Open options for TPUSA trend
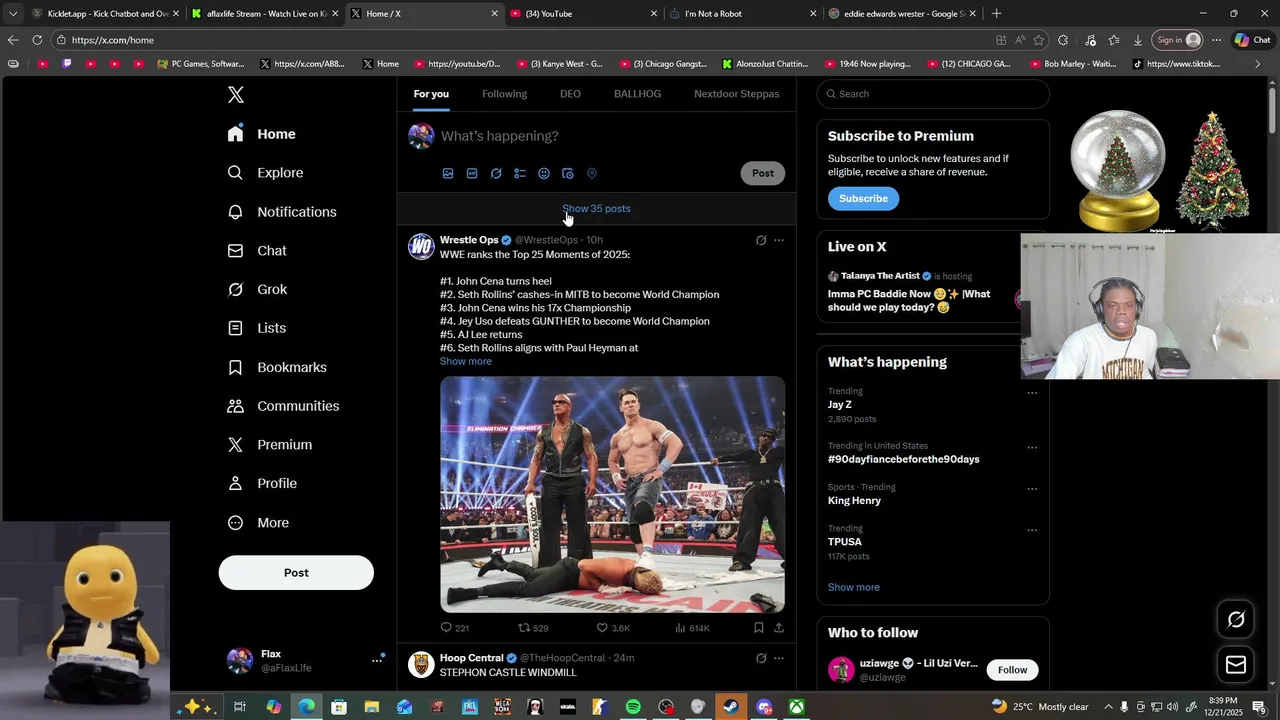The height and width of the screenshot is (720, 1280). [1032, 530]
